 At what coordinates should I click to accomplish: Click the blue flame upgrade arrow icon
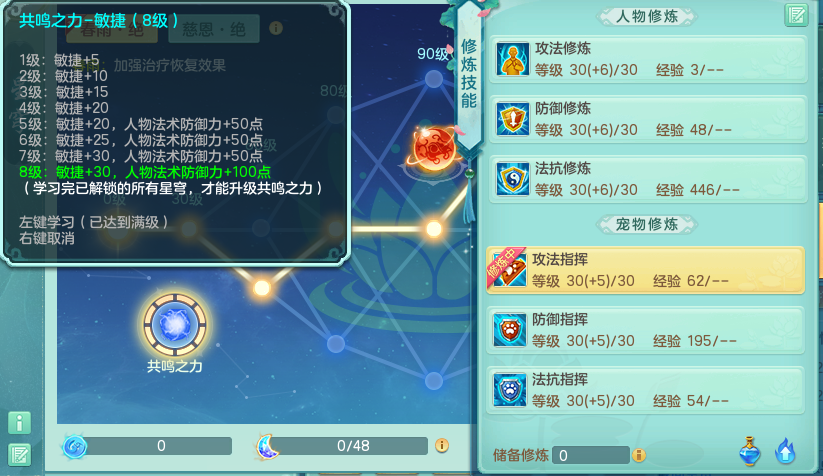point(785,451)
